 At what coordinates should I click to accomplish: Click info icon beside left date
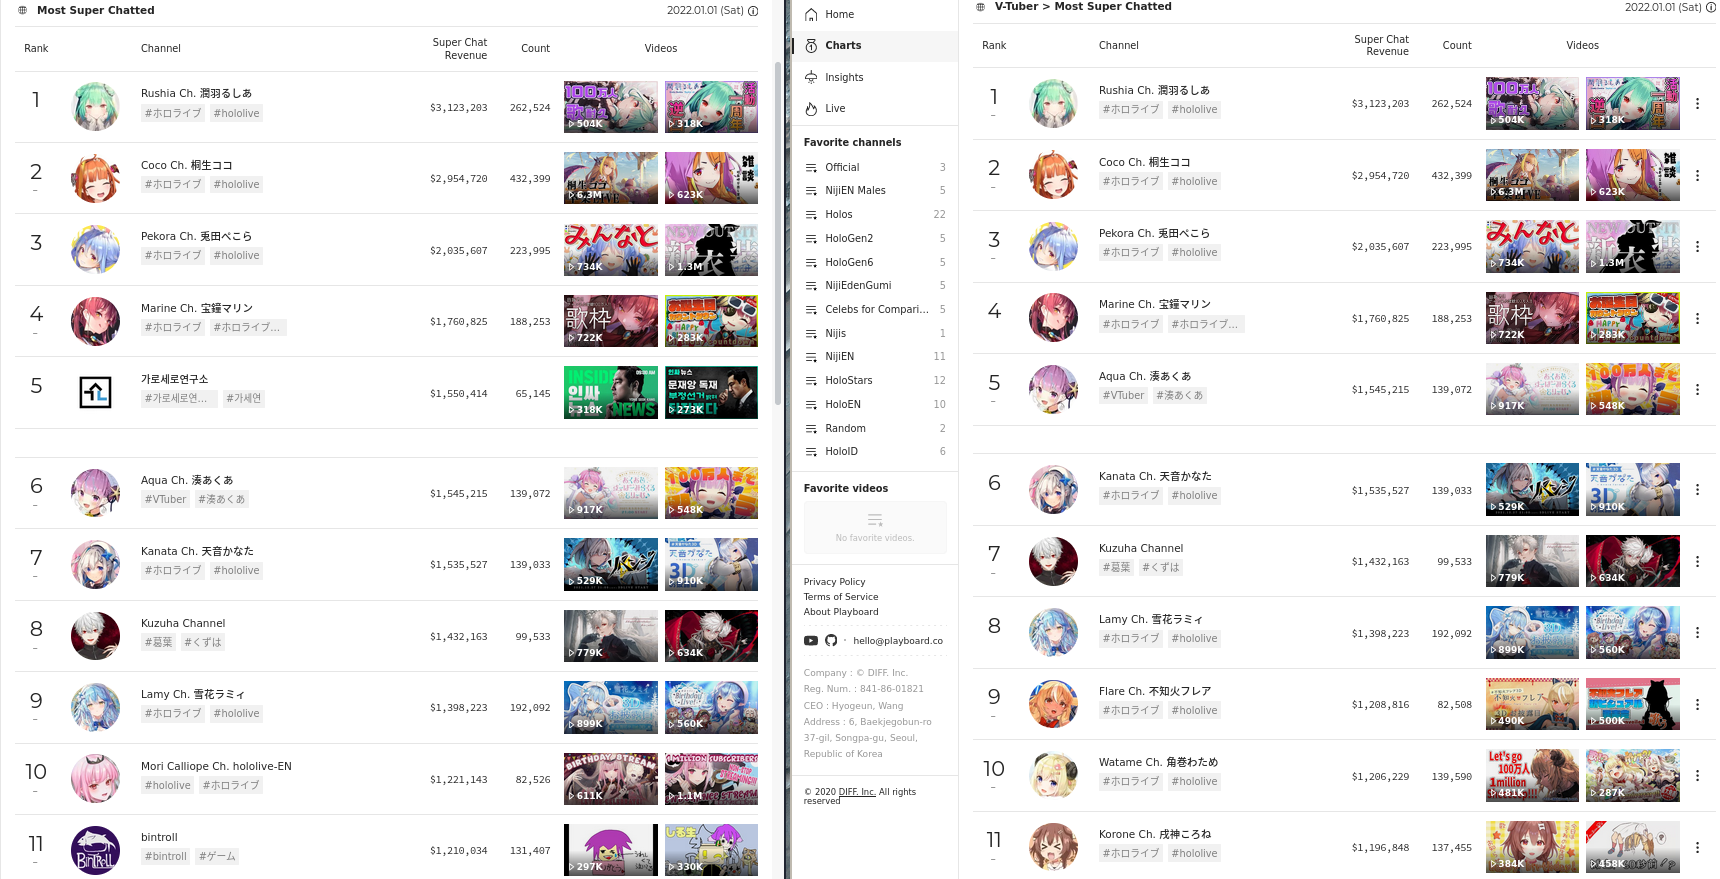(753, 11)
